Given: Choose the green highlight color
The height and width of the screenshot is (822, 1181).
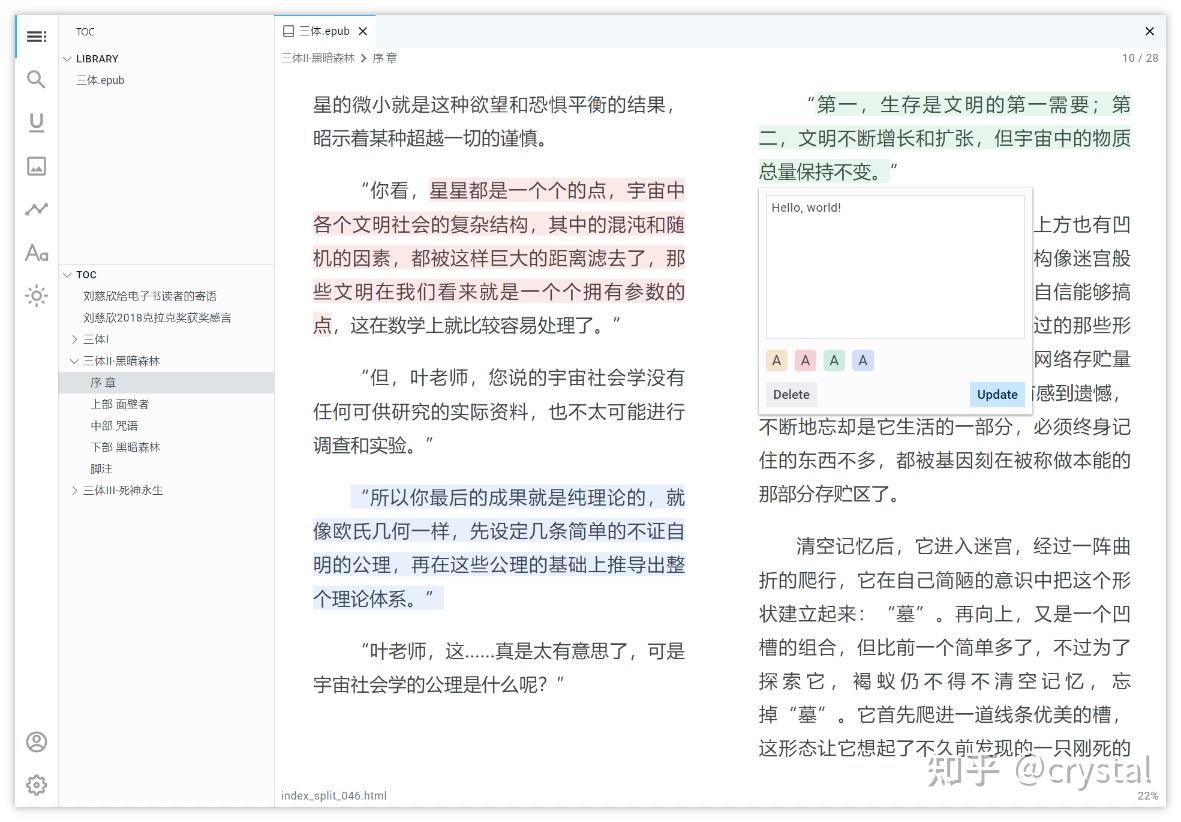Looking at the screenshot, I should coord(834,360).
